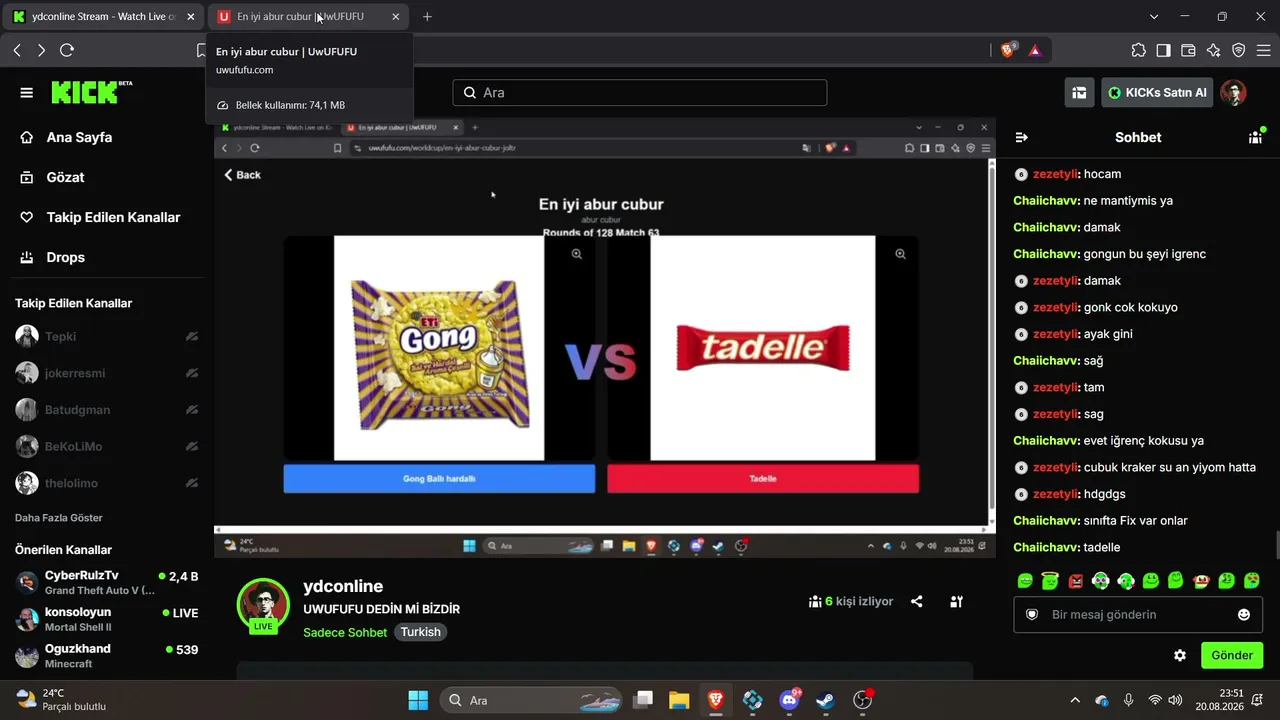This screenshot has width=1280, height=720.
Task: Open the Windows Start menu
Action: pos(418,700)
